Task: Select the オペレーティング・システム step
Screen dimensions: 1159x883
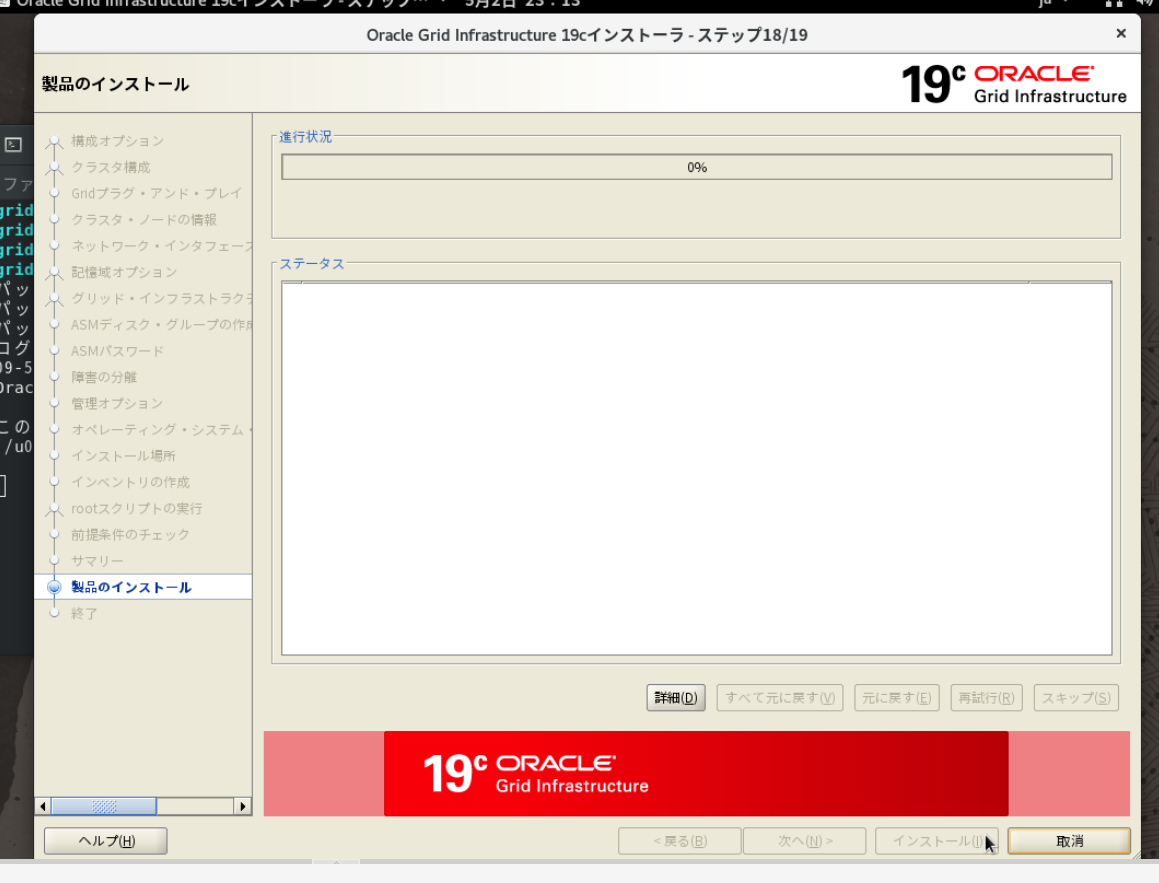Action: [x=161, y=429]
